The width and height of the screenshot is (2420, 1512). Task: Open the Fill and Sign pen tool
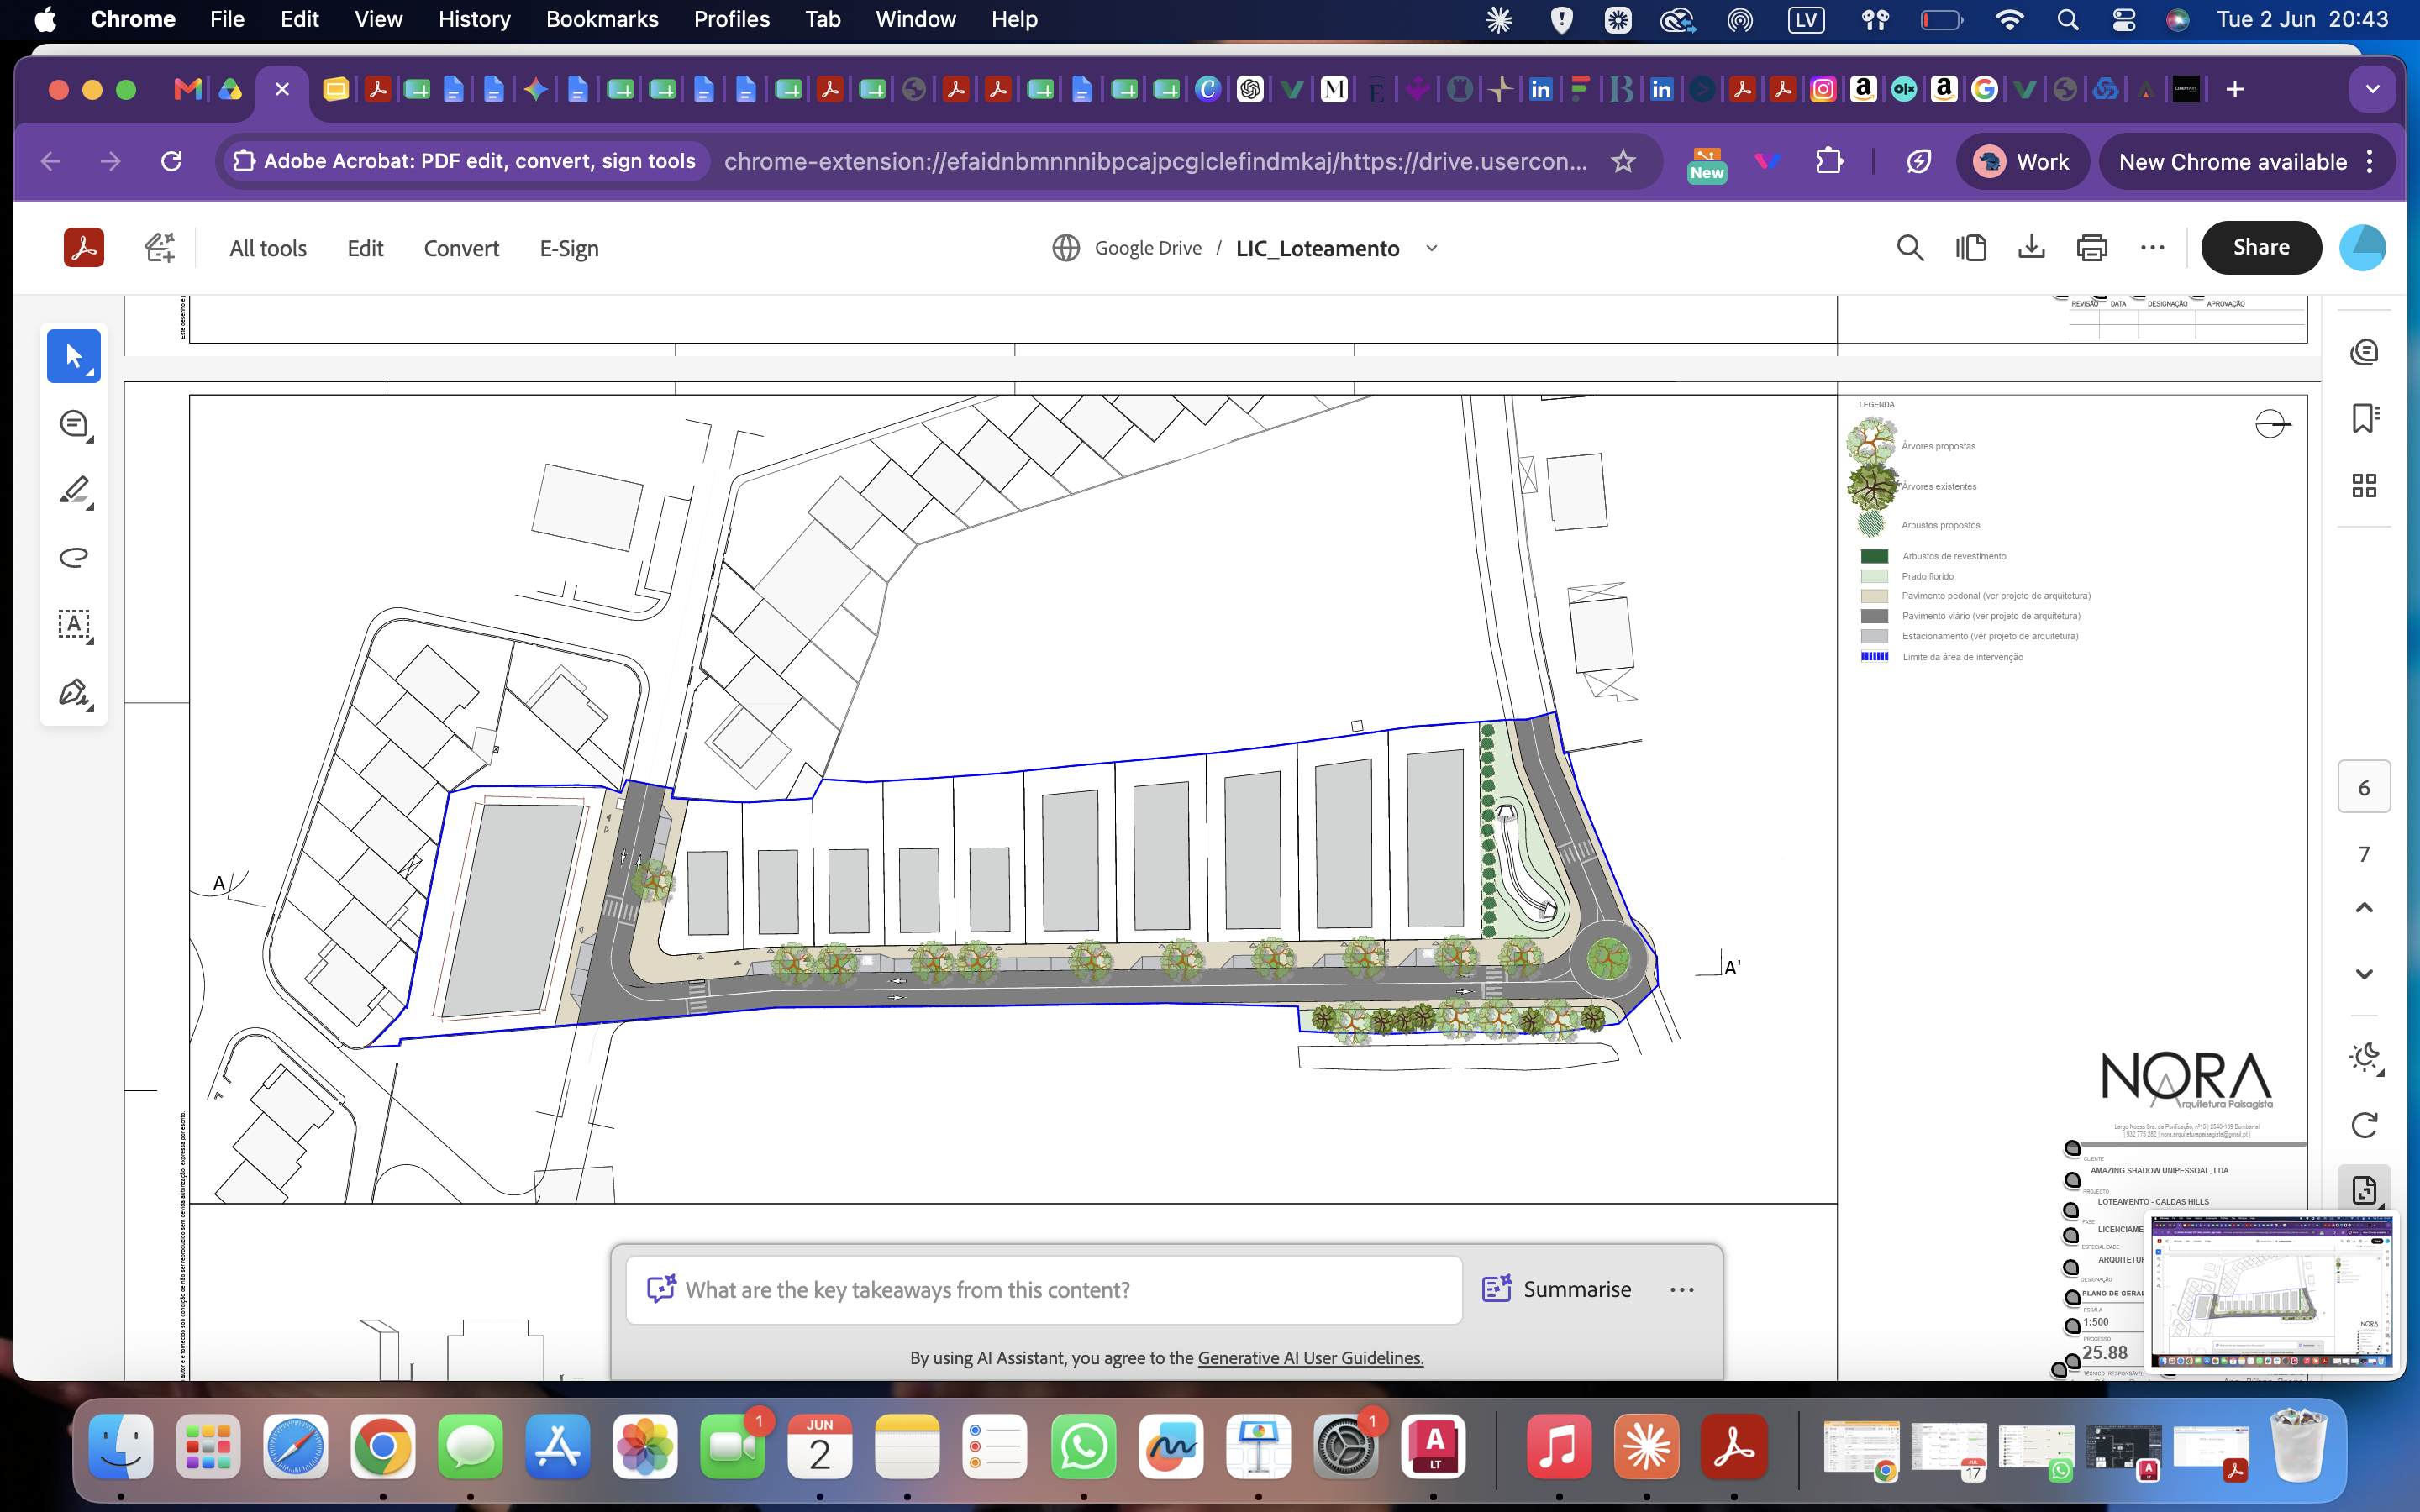click(74, 692)
